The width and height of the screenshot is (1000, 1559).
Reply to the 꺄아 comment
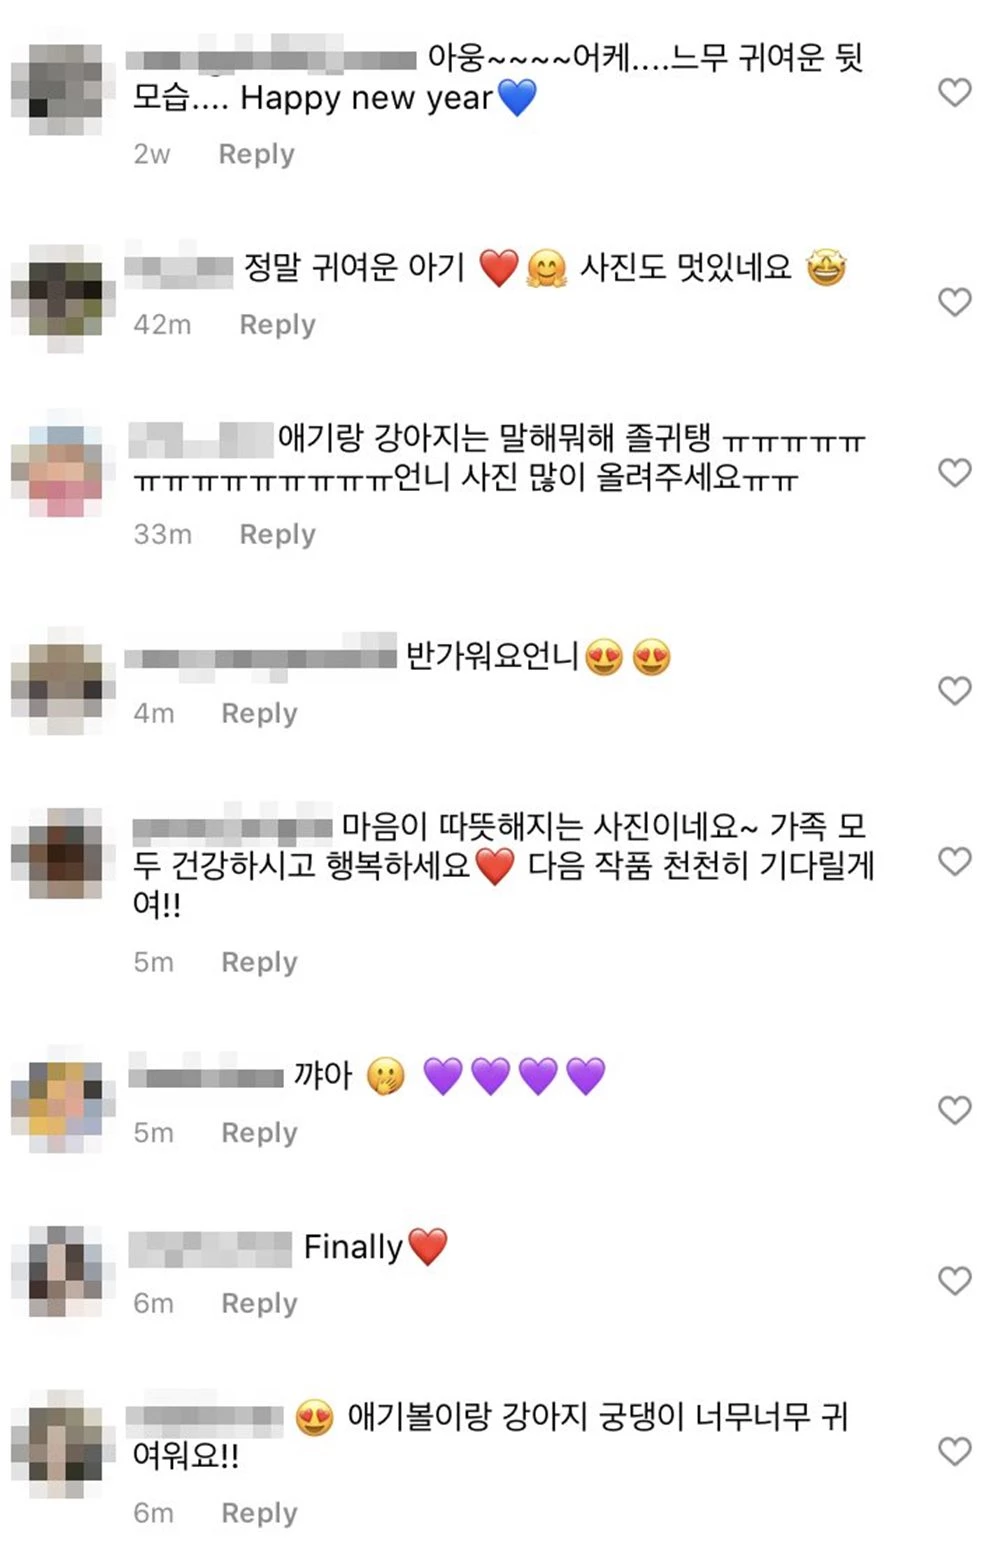click(x=260, y=1133)
